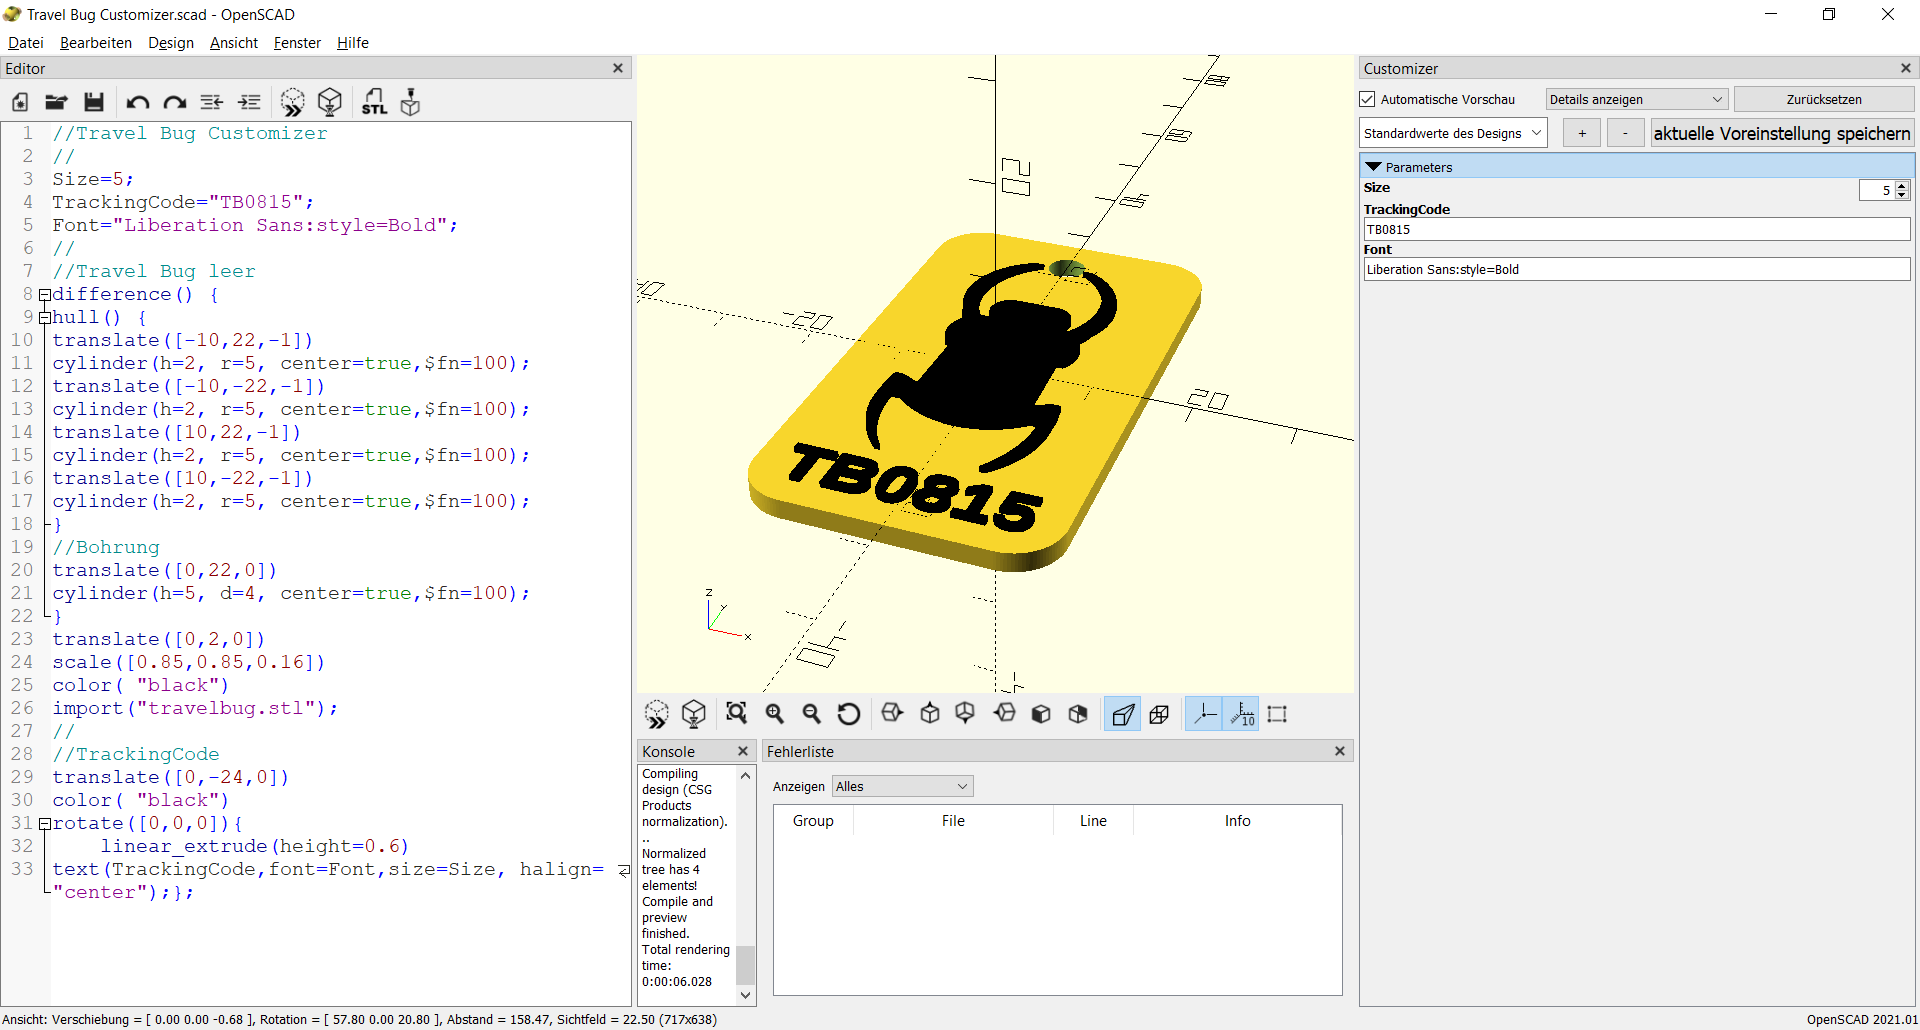1920x1030 pixels.
Task: Send the design to the 3D printer
Action: [411, 102]
